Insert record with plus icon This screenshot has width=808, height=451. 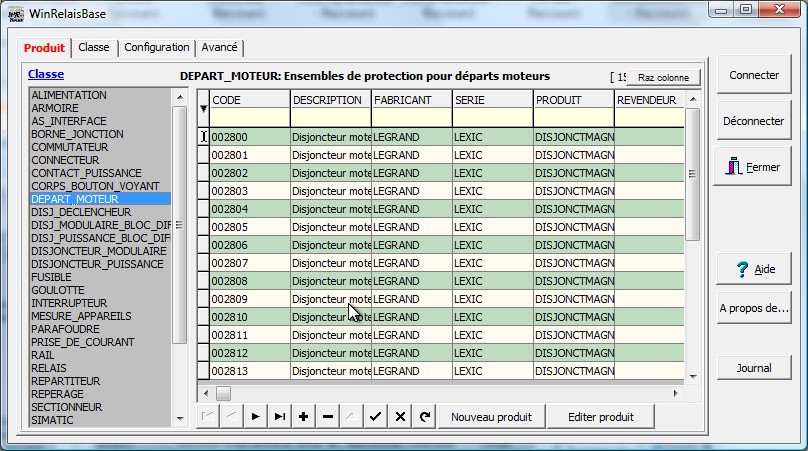[x=304, y=416]
